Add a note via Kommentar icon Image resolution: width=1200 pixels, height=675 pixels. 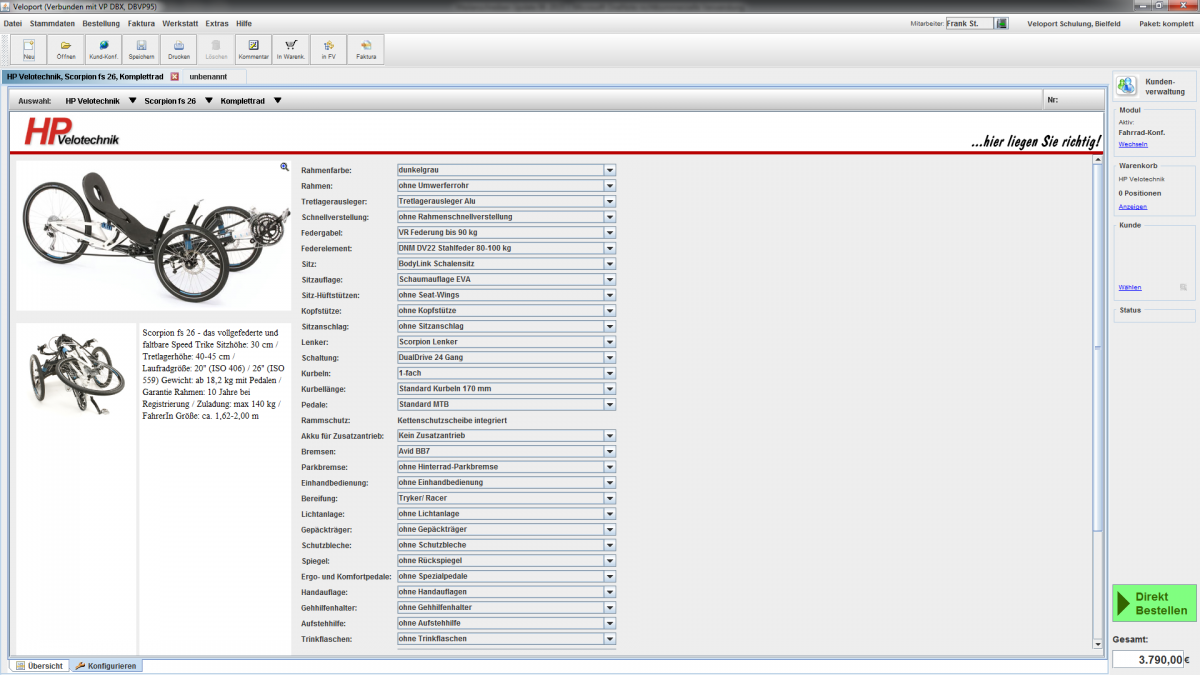click(x=253, y=49)
